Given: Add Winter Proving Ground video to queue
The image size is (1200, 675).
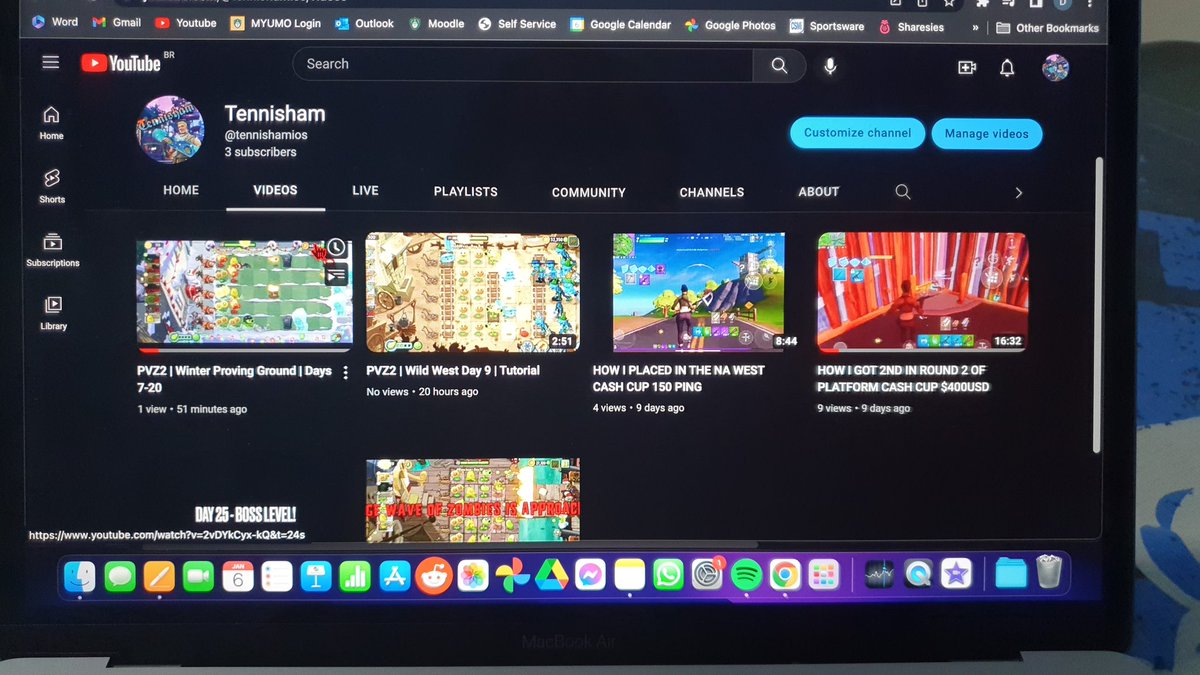Looking at the screenshot, I should click(x=336, y=273).
